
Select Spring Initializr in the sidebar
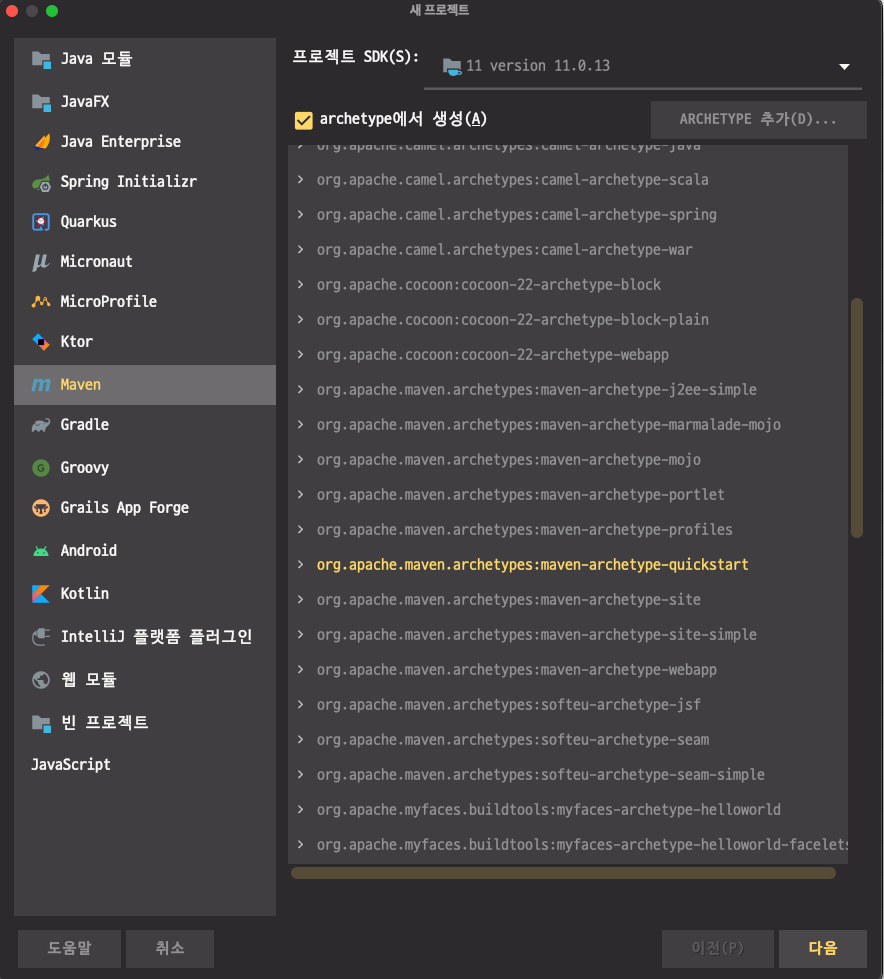[145, 182]
